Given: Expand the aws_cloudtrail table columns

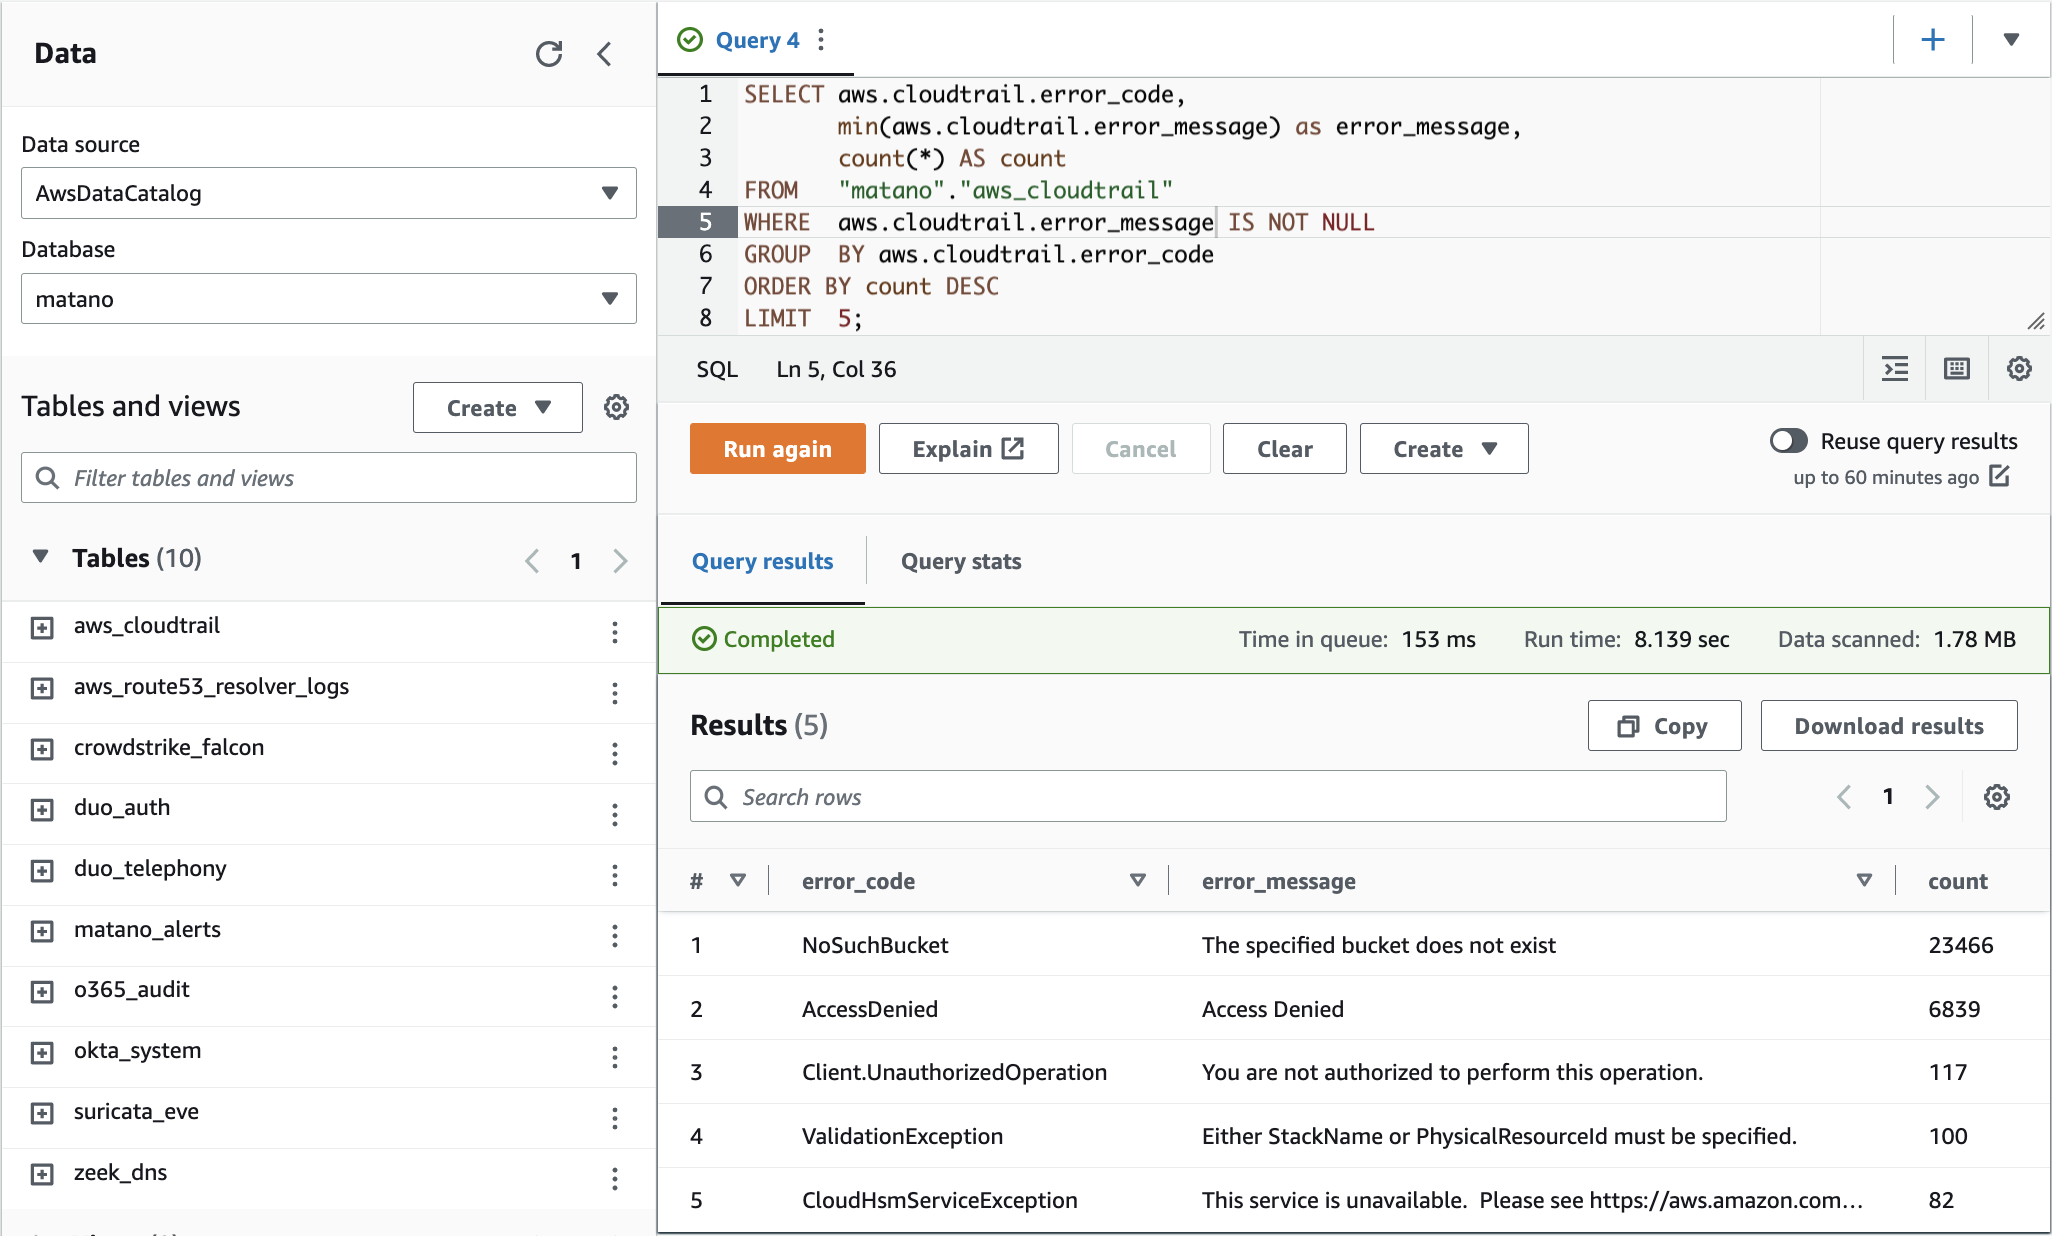Looking at the screenshot, I should coord(42,628).
